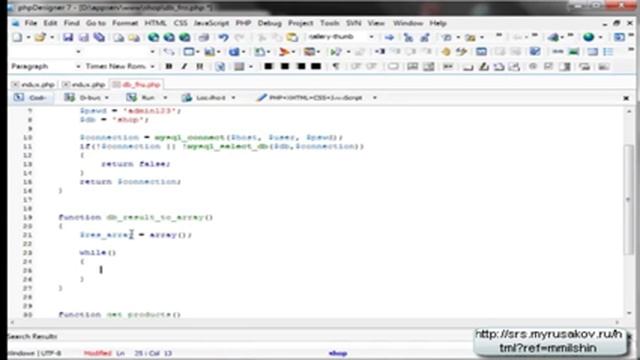Click the Code view button
Screen dimensions: 640x360
pyautogui.click(x=30, y=98)
